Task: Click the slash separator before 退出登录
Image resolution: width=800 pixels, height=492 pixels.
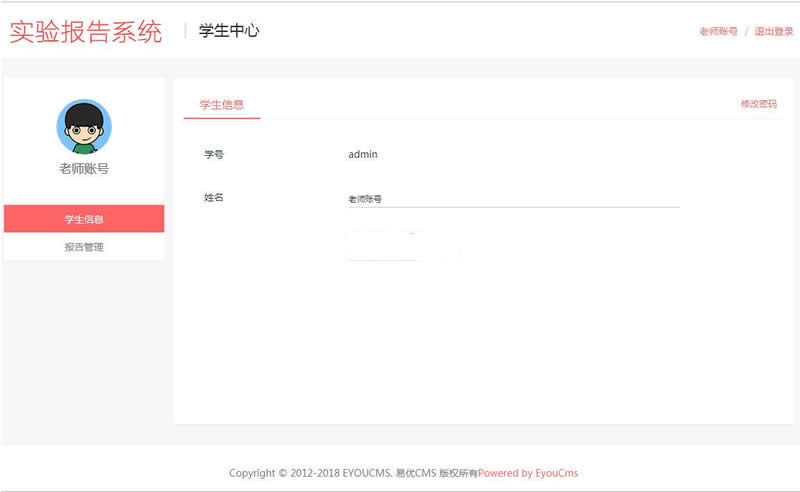Action: click(x=746, y=32)
